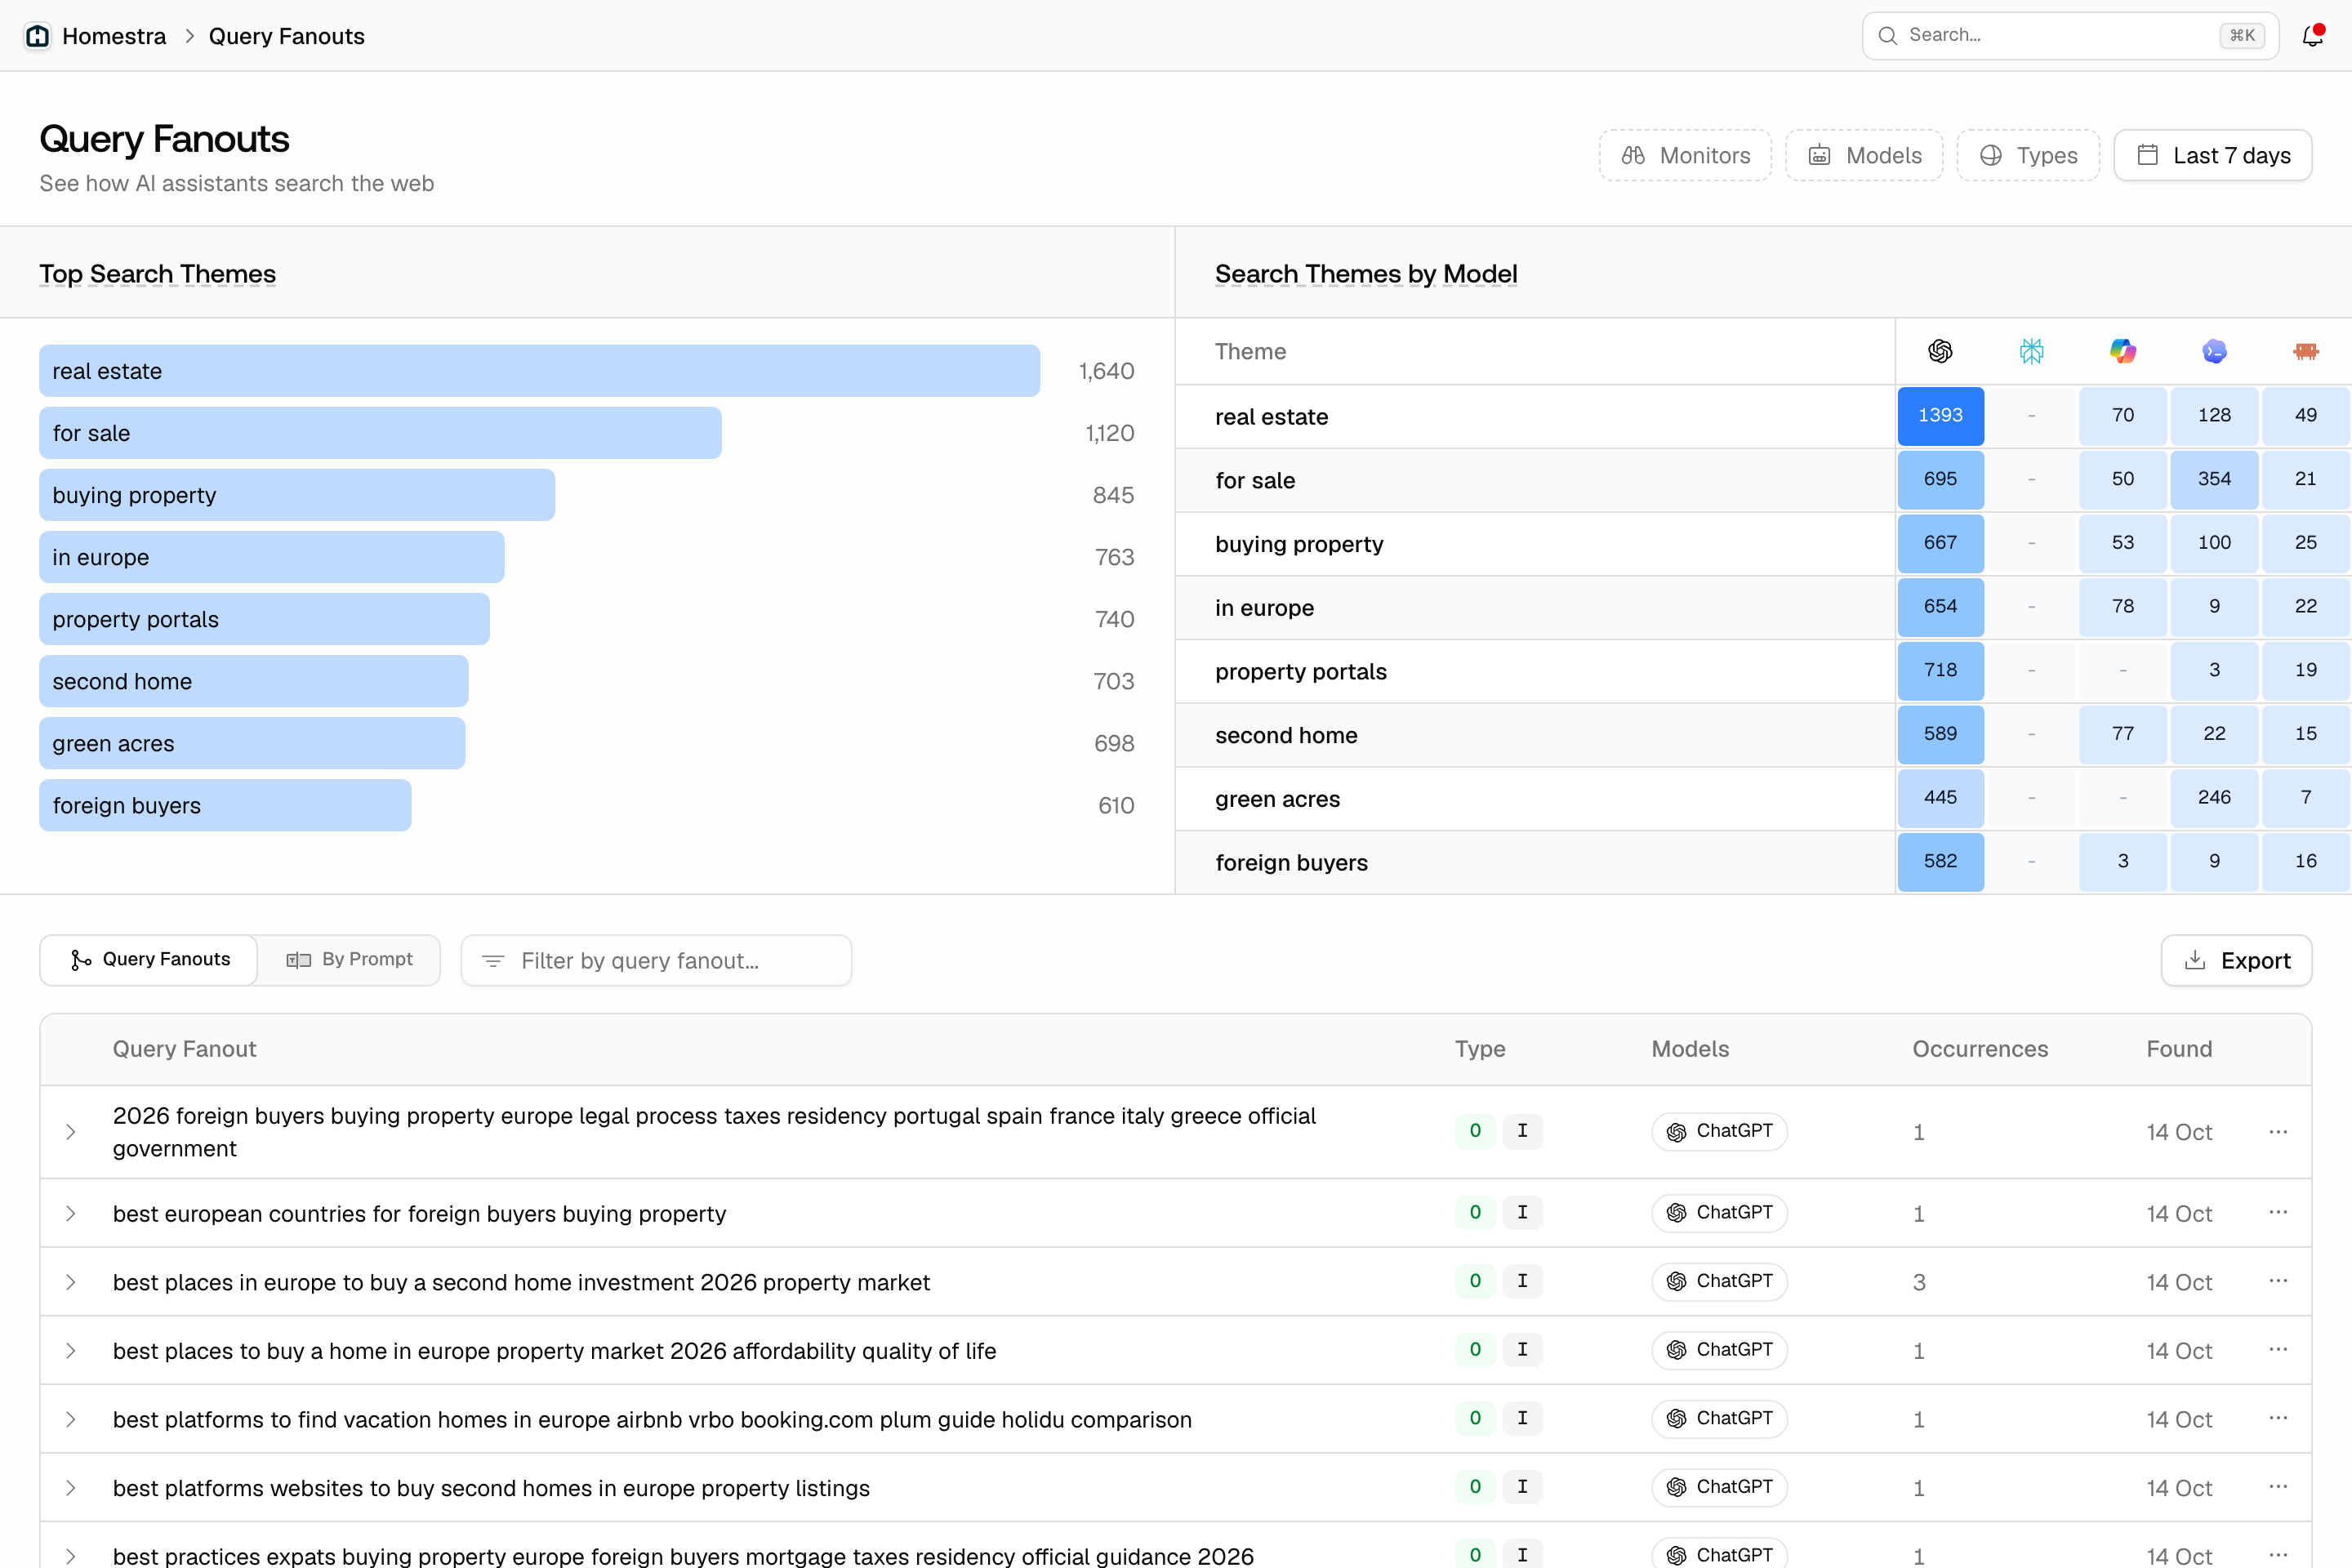This screenshot has height=1568, width=2352.
Task: Click ChatGPT chip in 'best european countries' row
Action: click(1719, 1213)
